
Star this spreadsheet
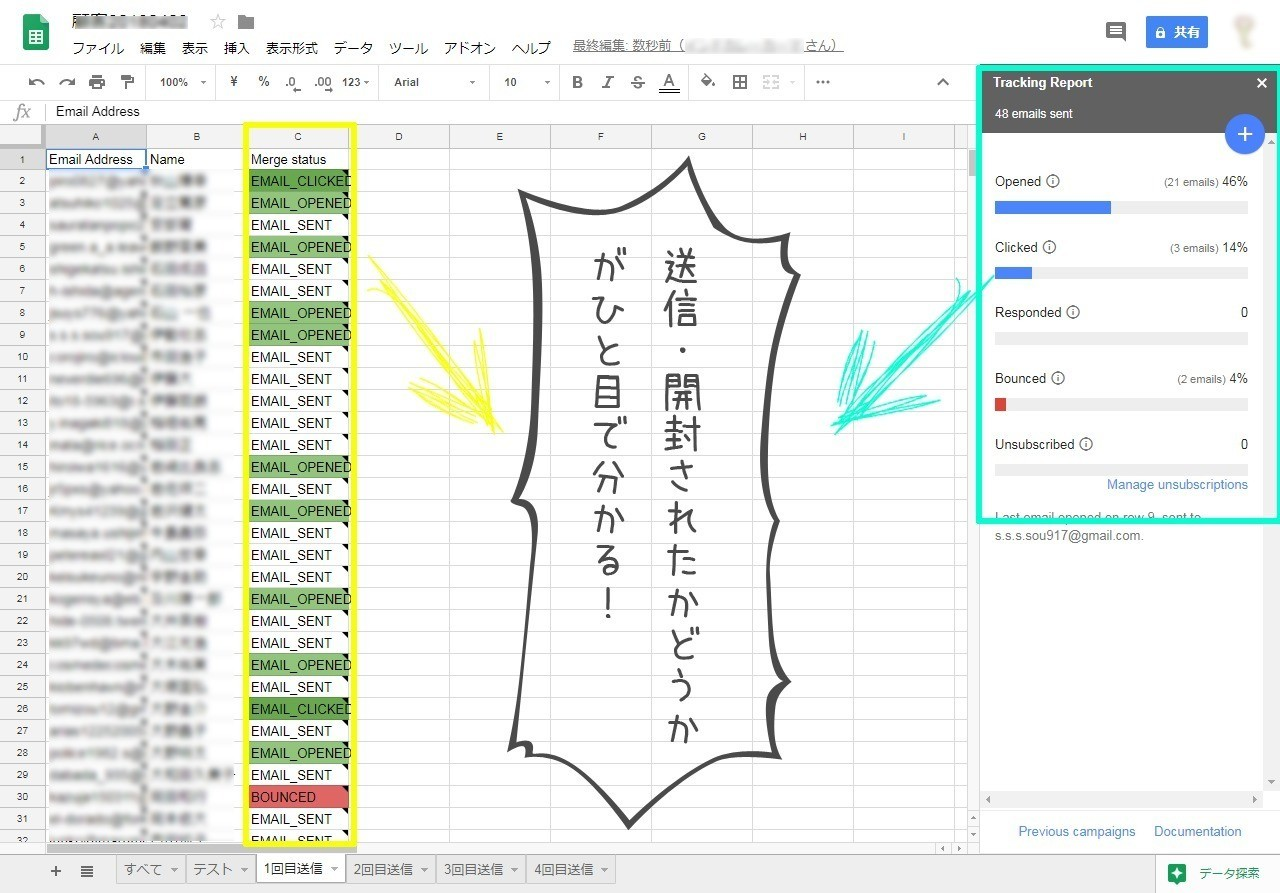(x=218, y=22)
